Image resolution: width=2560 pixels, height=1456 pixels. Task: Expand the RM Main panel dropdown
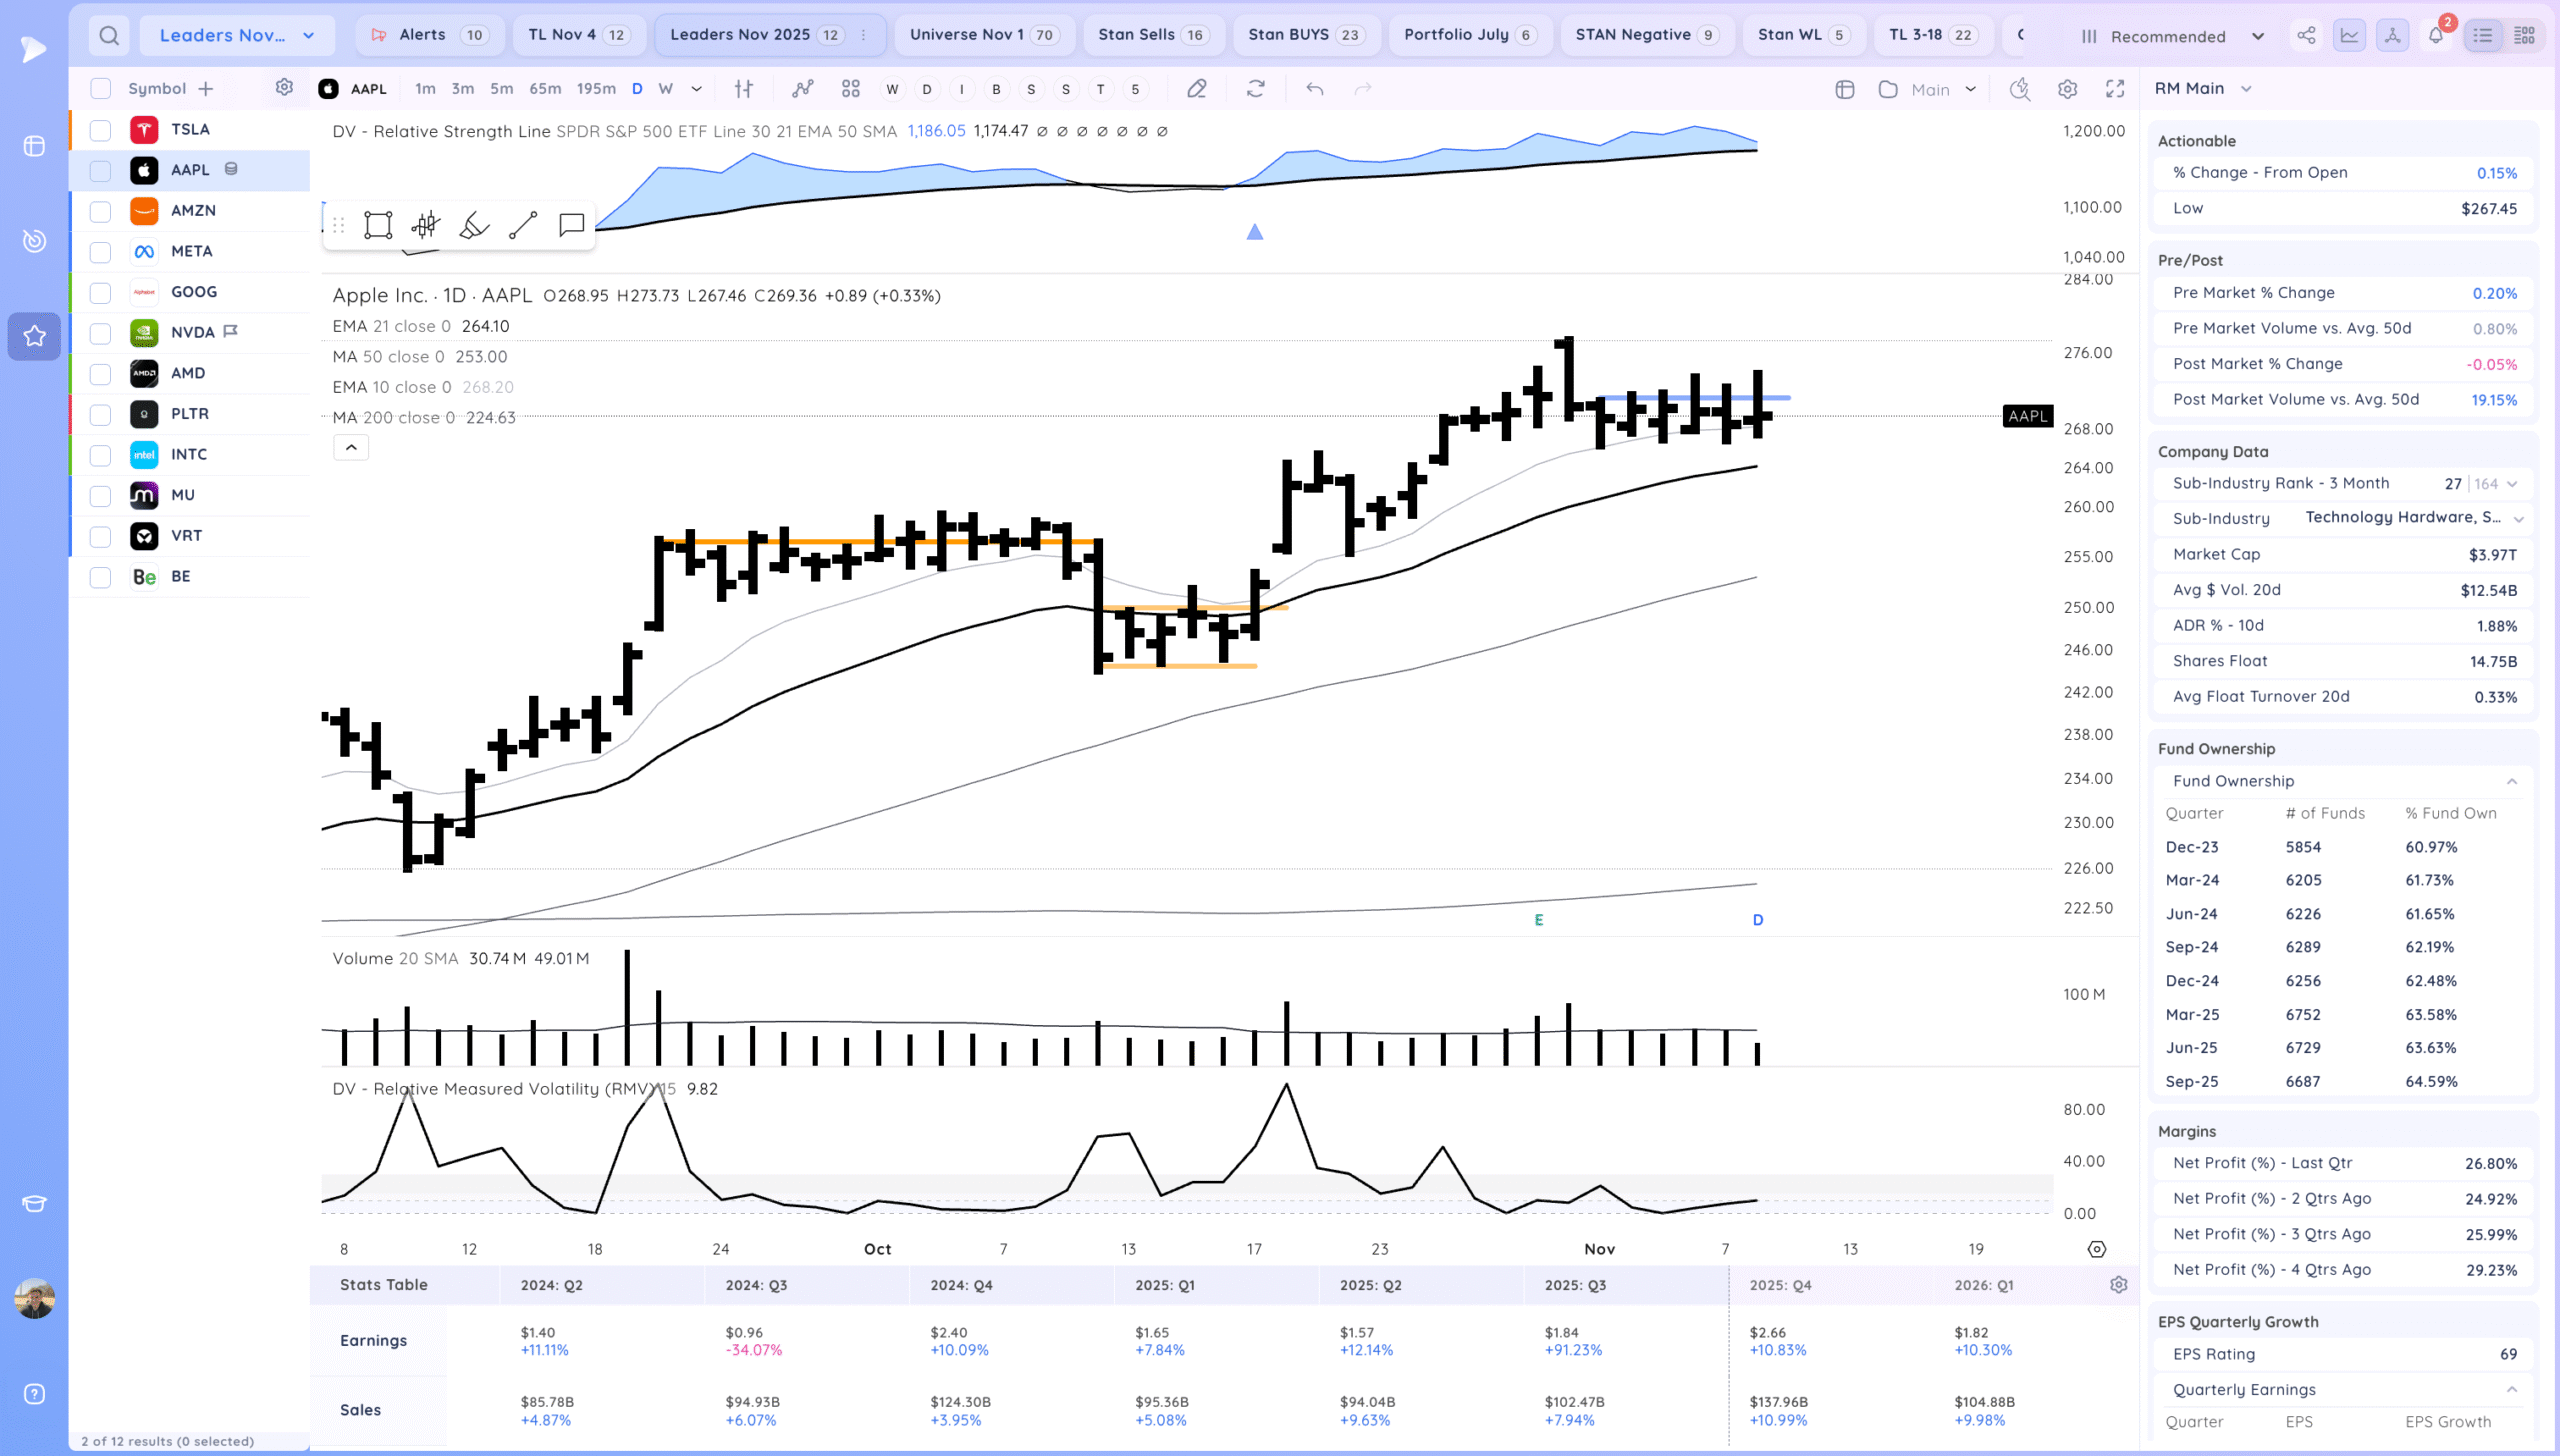(x=2245, y=89)
